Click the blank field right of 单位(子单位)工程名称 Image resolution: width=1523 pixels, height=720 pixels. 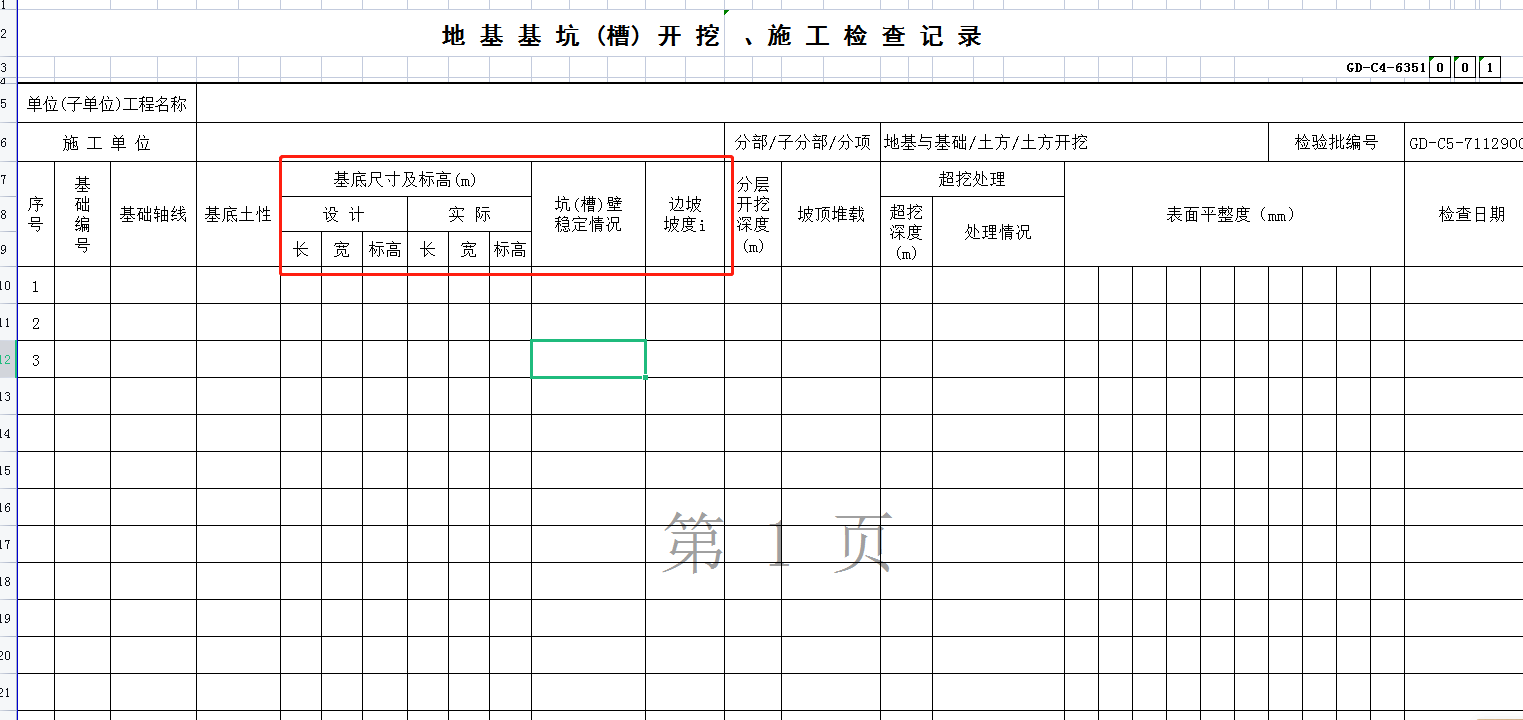pyautogui.click(x=860, y=104)
